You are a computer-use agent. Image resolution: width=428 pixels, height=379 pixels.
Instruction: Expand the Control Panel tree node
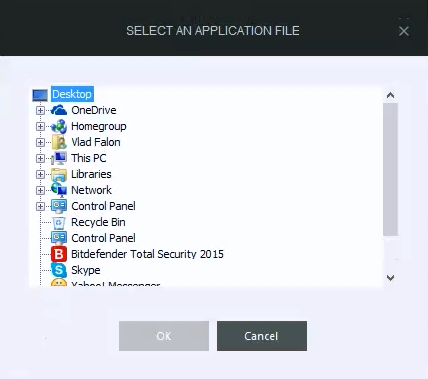click(40, 206)
